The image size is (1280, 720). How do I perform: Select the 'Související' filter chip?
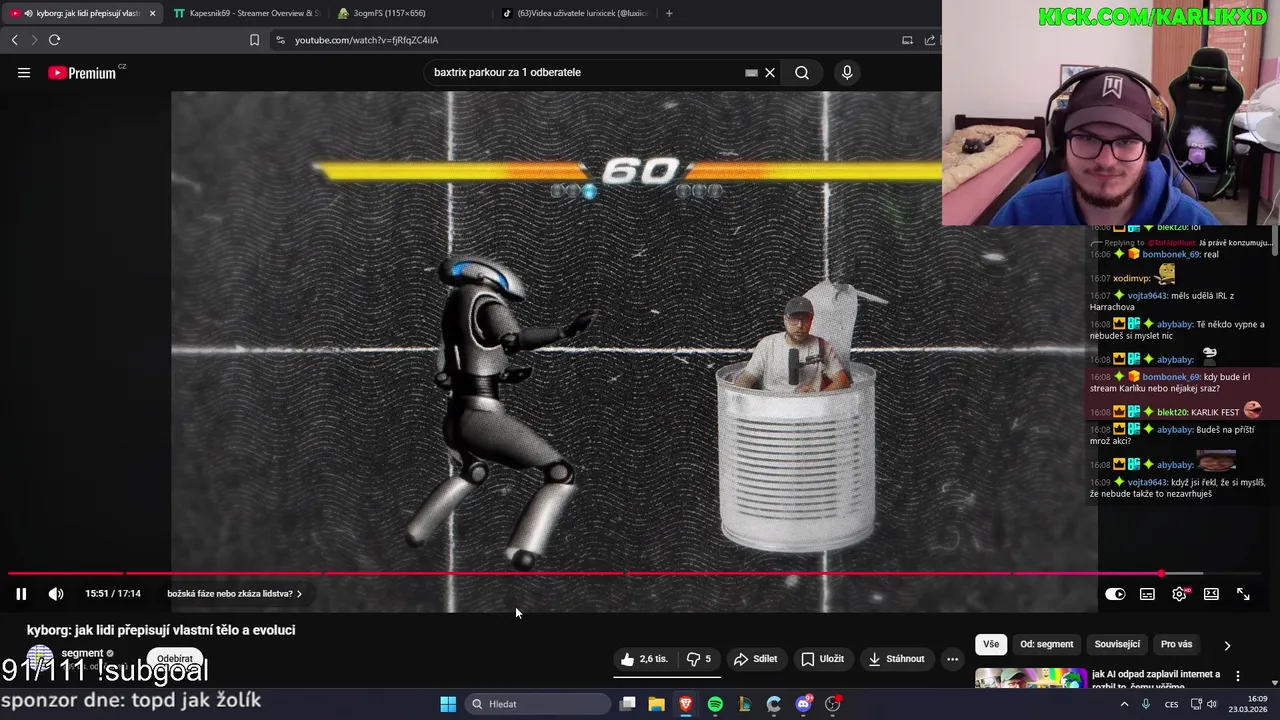coord(1117,645)
